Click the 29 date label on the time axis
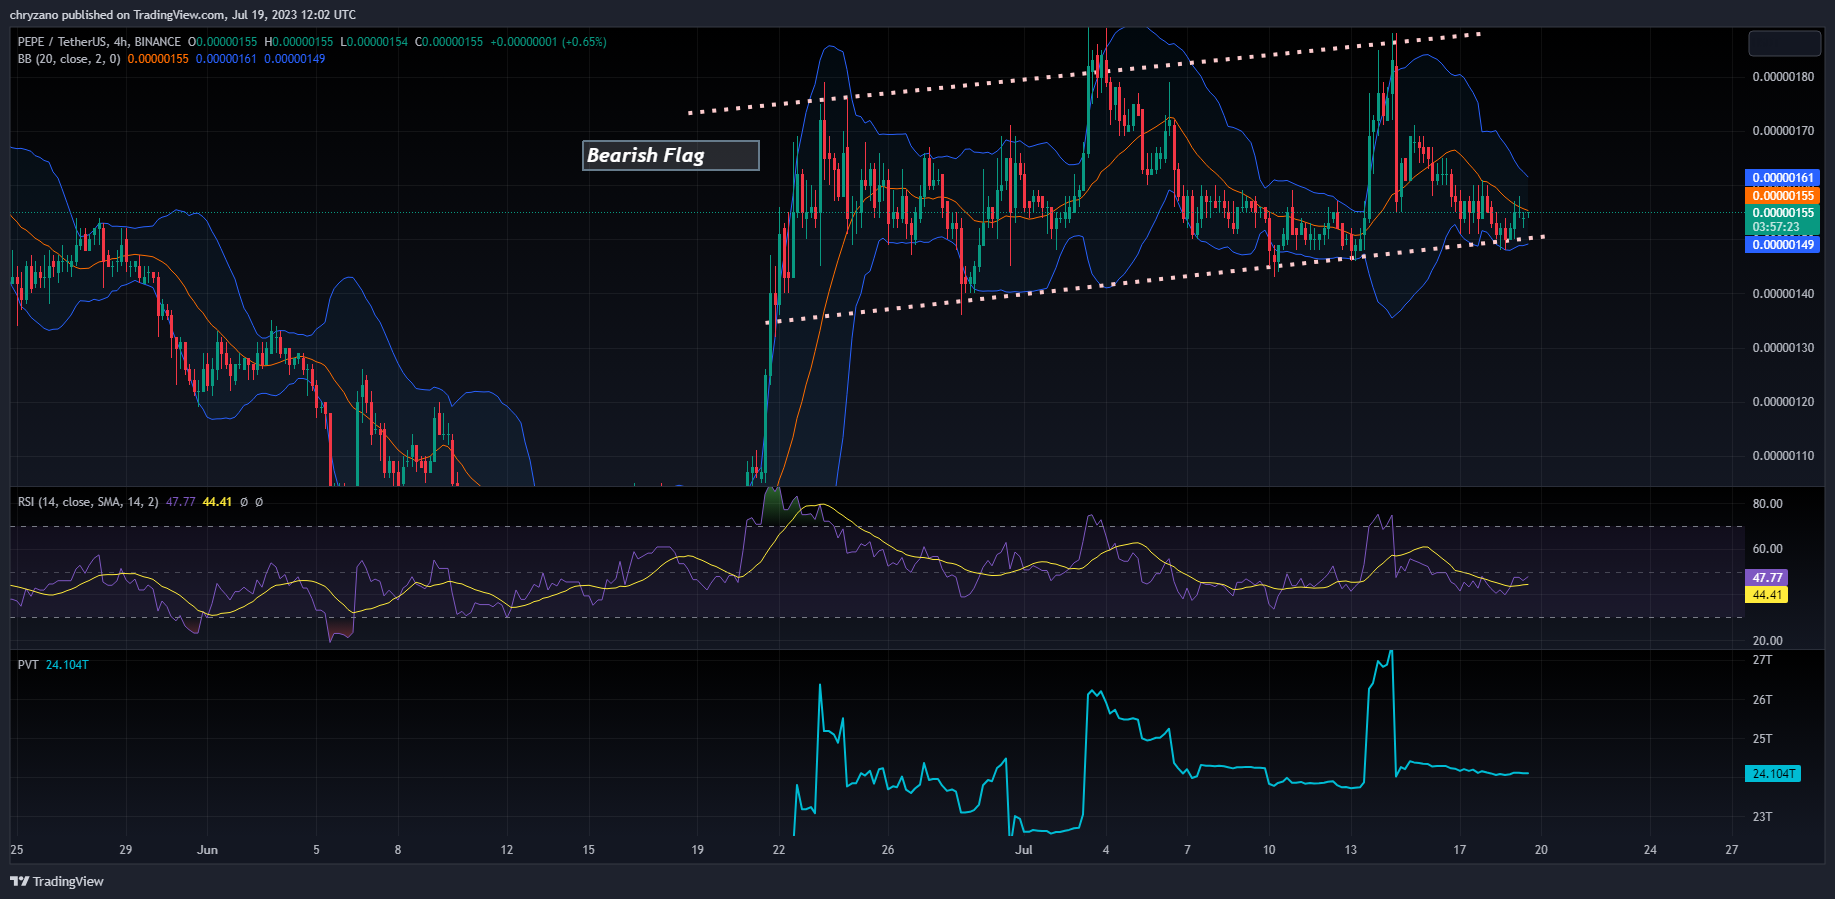The height and width of the screenshot is (899, 1835). (x=125, y=850)
